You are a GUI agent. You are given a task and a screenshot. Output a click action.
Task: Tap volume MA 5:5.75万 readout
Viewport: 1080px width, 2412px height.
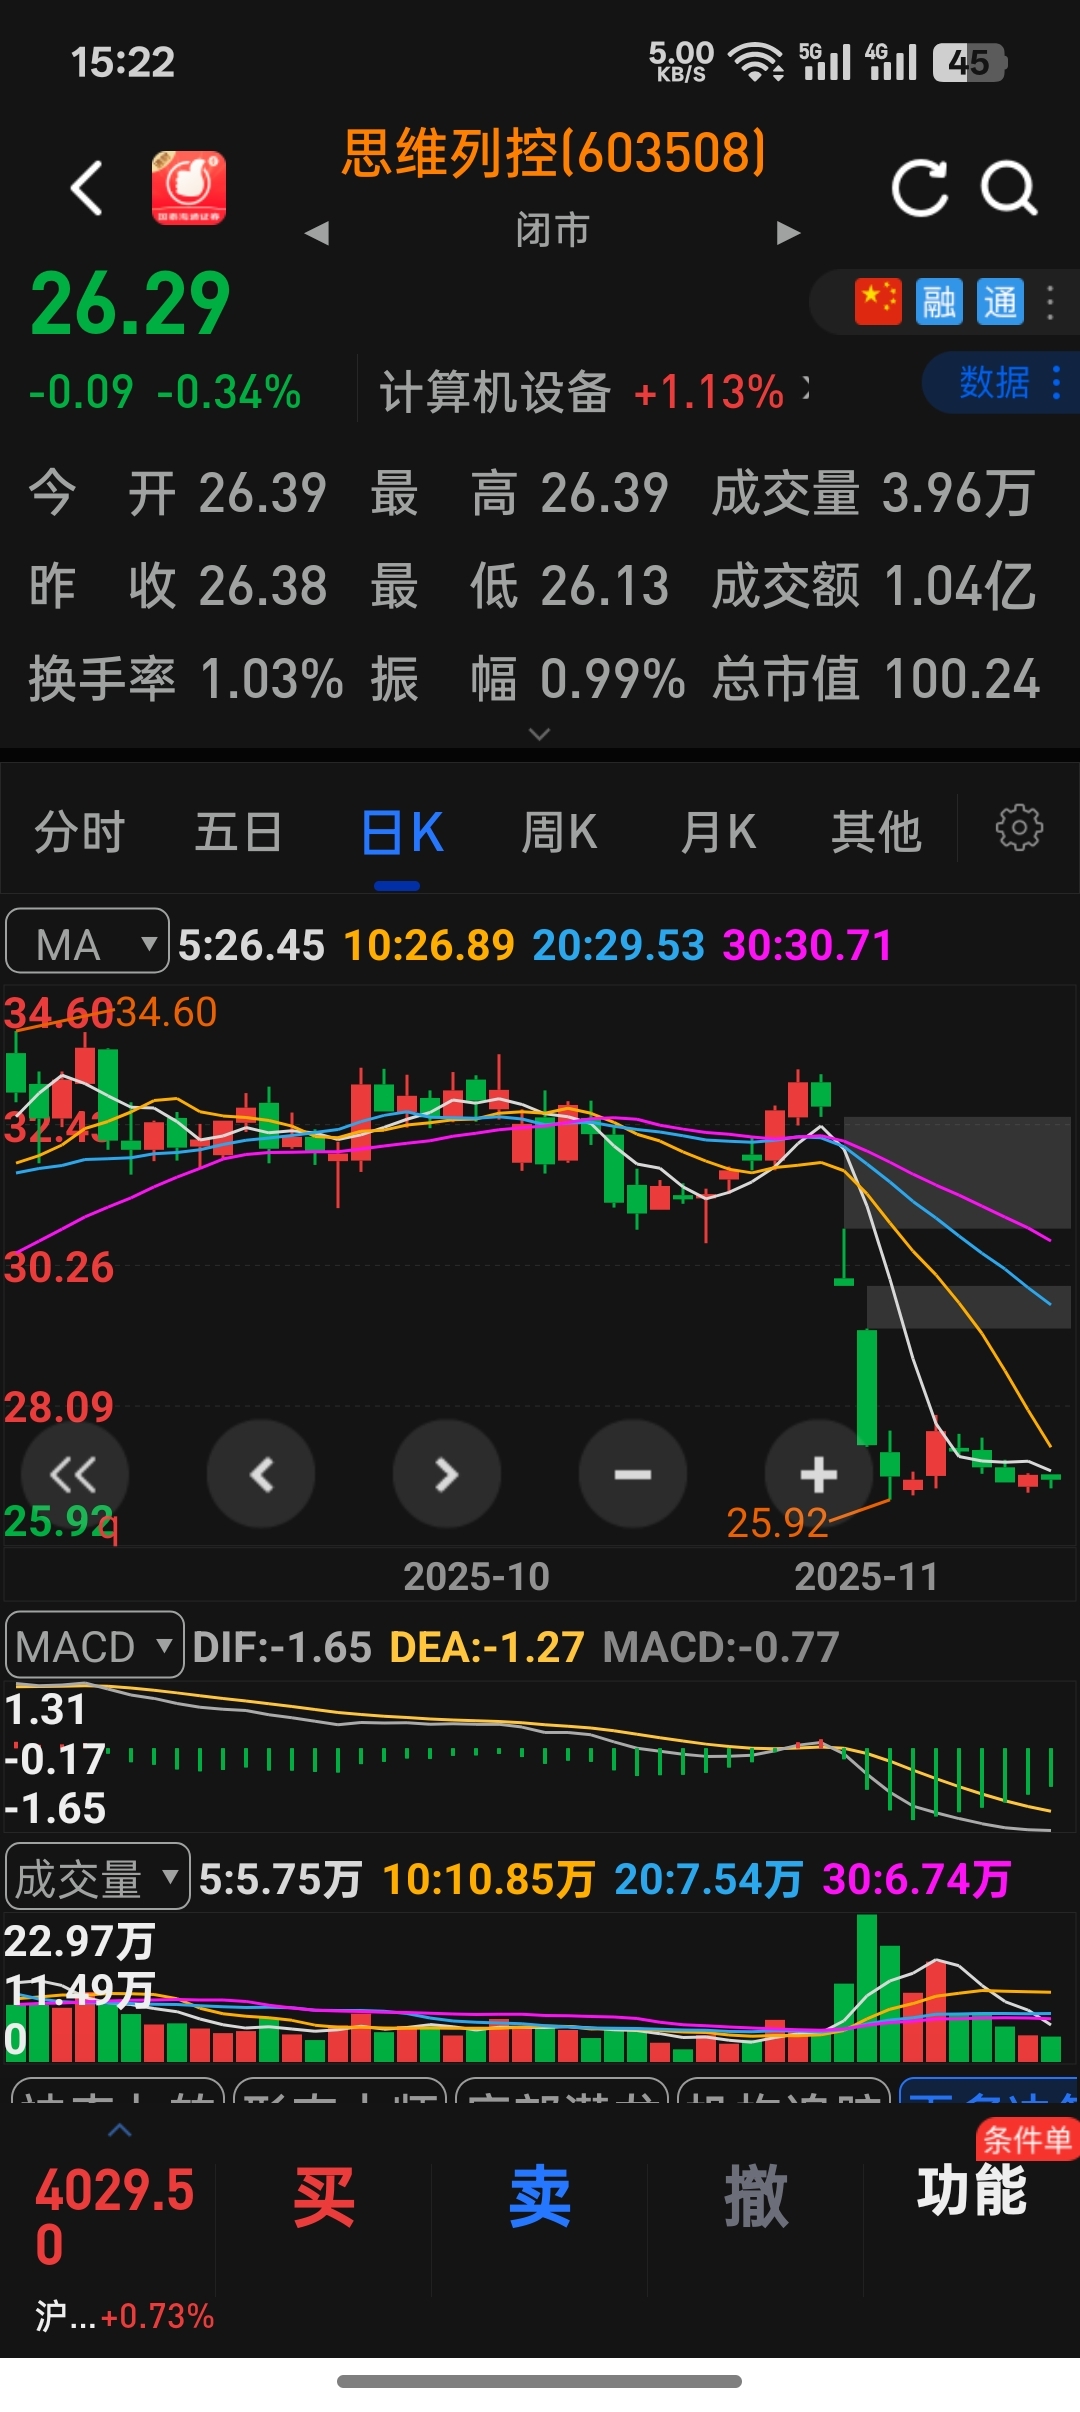tap(280, 1879)
